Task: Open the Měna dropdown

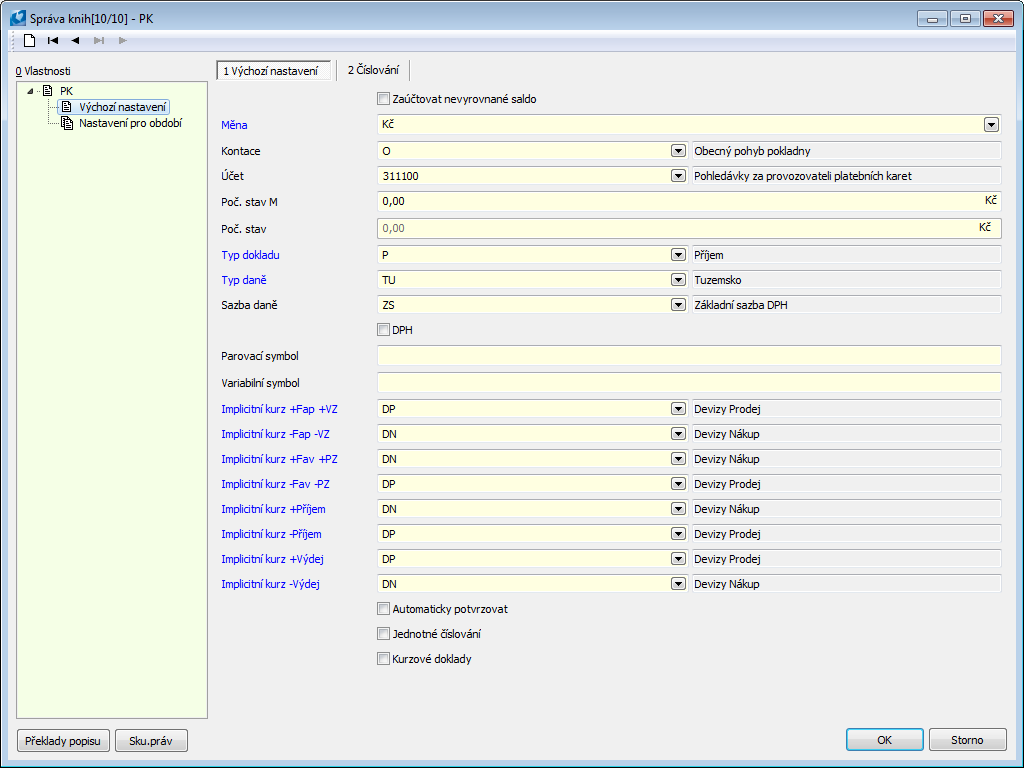Action: (x=991, y=125)
